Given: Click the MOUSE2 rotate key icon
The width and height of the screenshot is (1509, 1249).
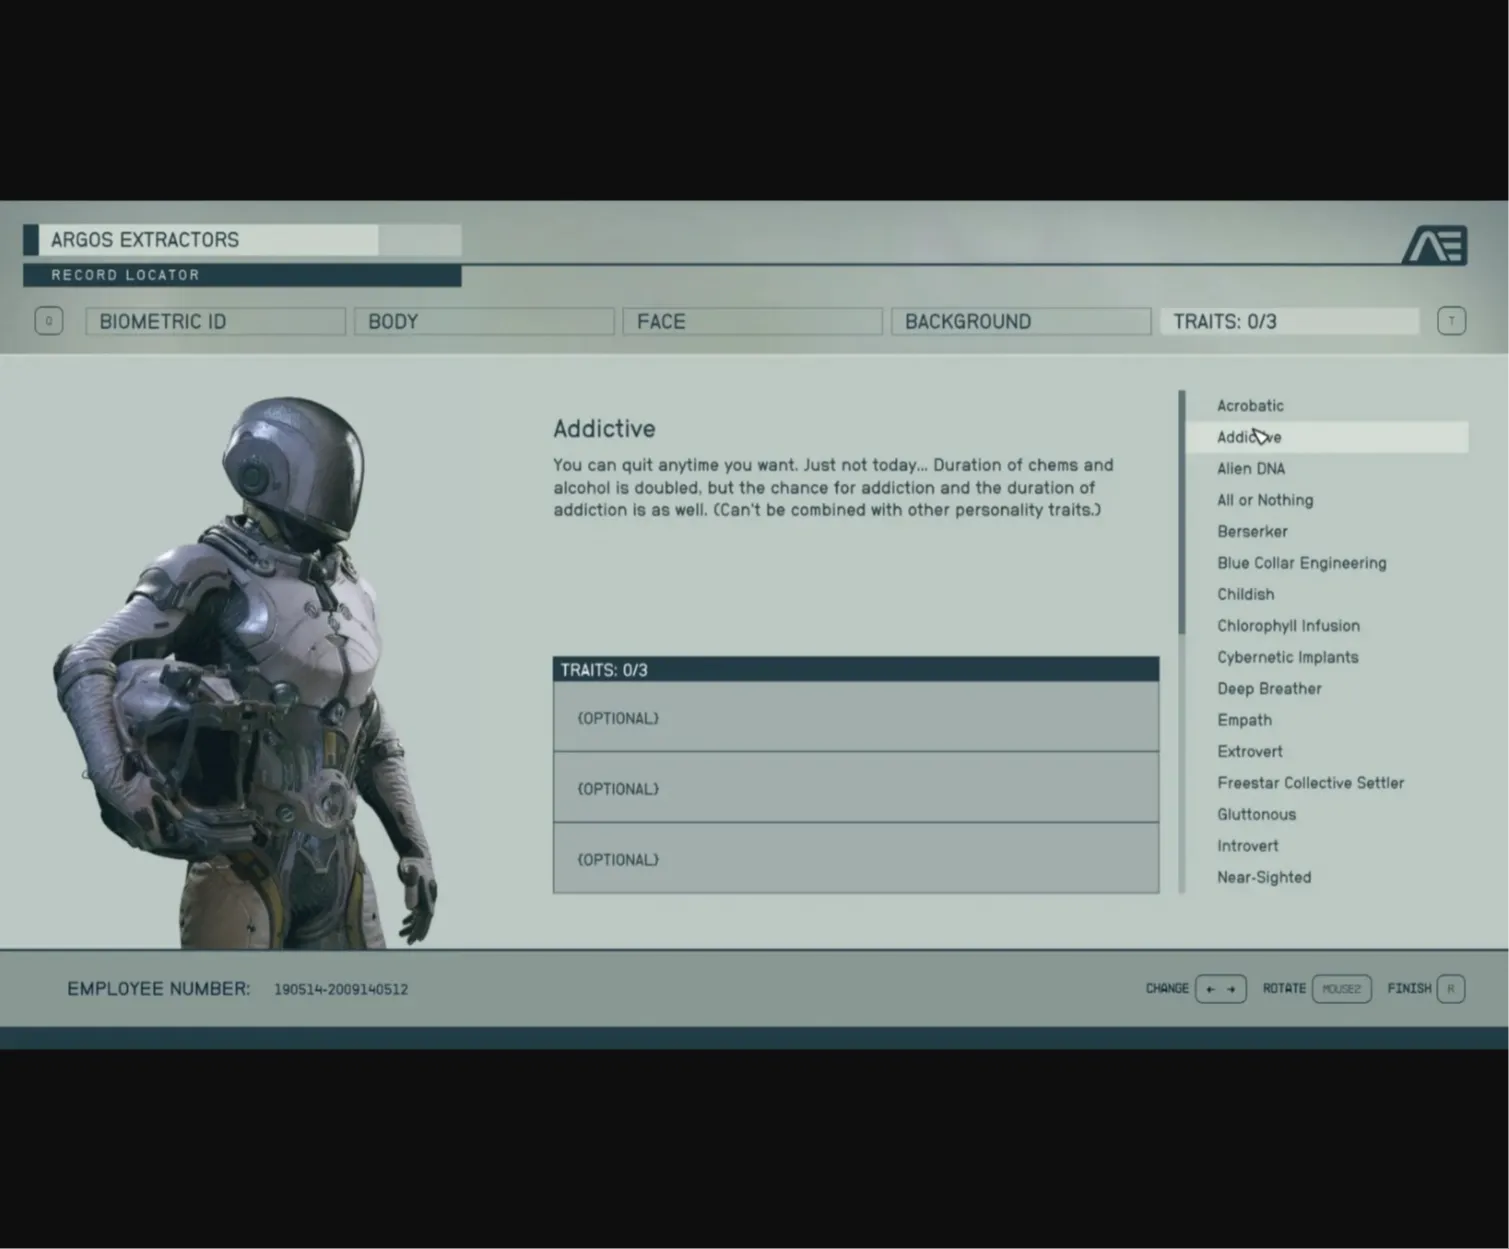Looking at the screenshot, I should 1341,989.
